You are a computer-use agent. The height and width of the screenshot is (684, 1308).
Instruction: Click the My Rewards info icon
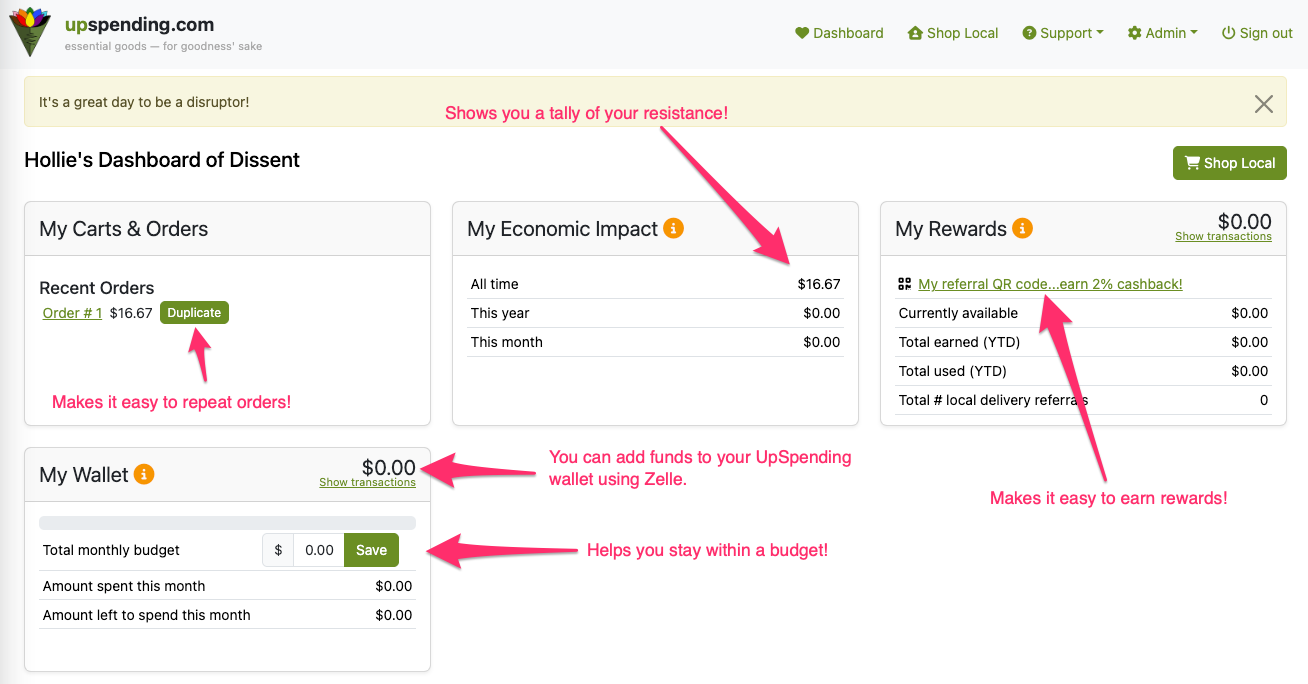[1022, 228]
